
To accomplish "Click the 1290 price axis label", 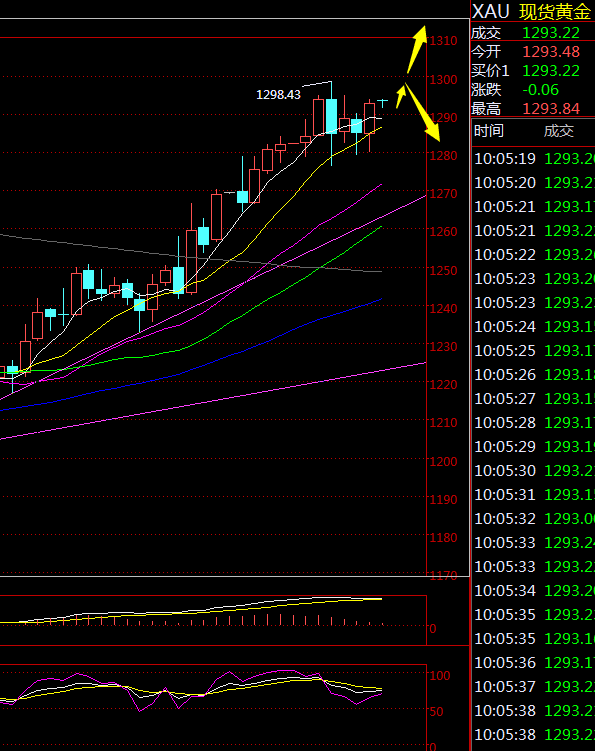I will click(x=443, y=117).
